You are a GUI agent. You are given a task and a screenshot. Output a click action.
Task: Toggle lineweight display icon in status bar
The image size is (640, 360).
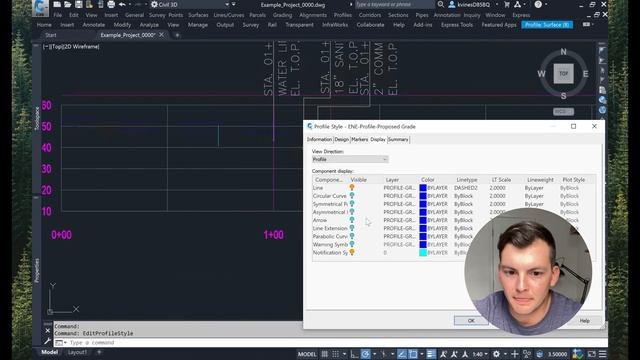point(431,354)
